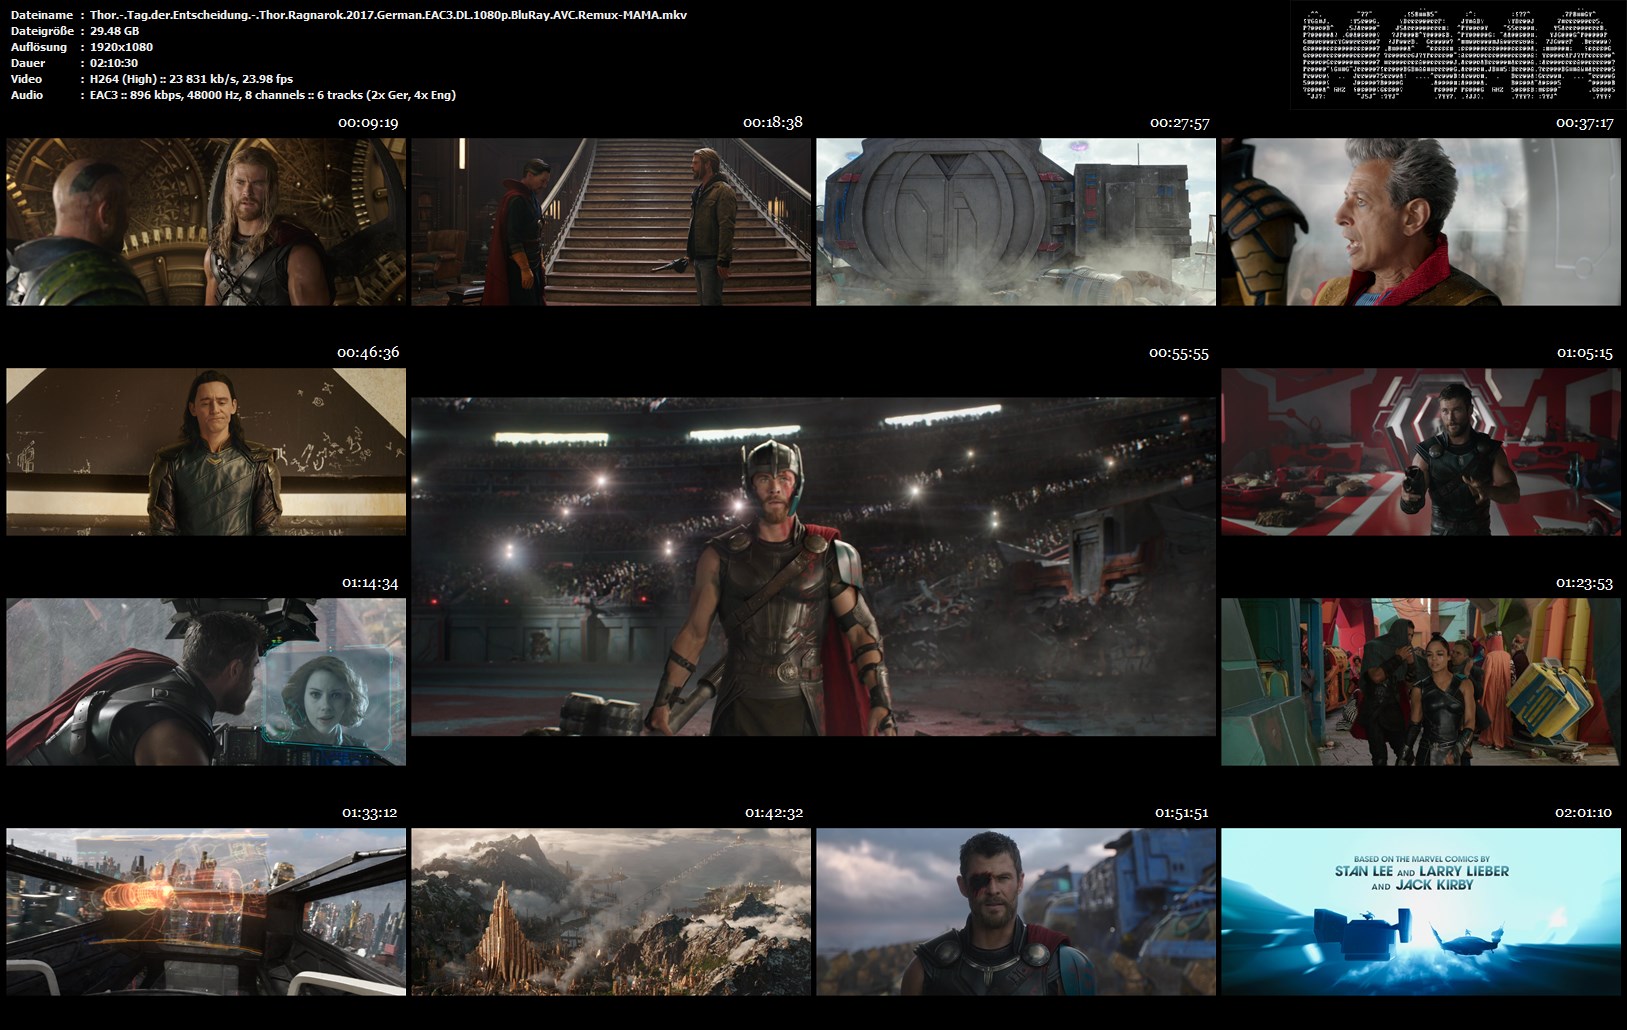Click the .mkv filename text at top
The height and width of the screenshot is (1030, 1627).
(x=388, y=15)
